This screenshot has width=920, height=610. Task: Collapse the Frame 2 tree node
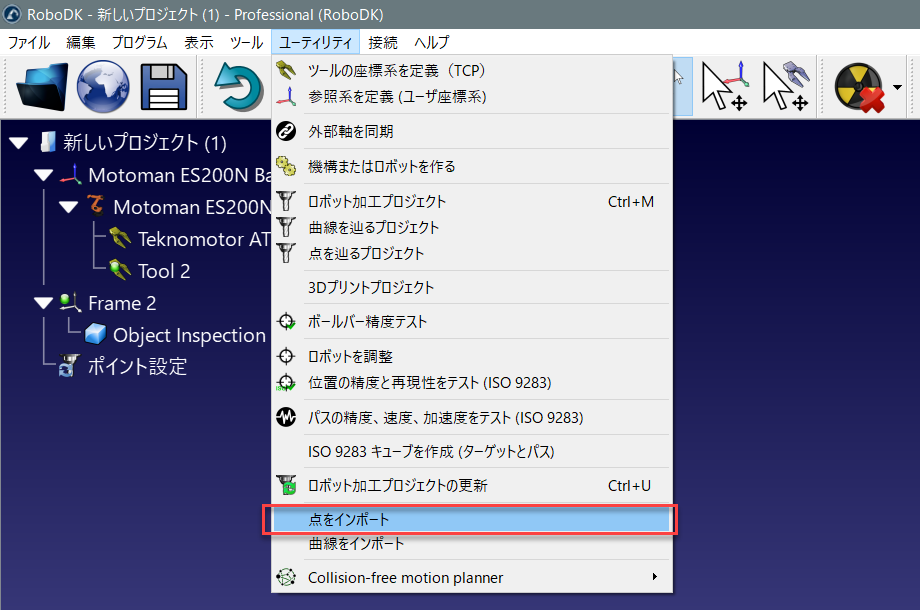tap(43, 303)
